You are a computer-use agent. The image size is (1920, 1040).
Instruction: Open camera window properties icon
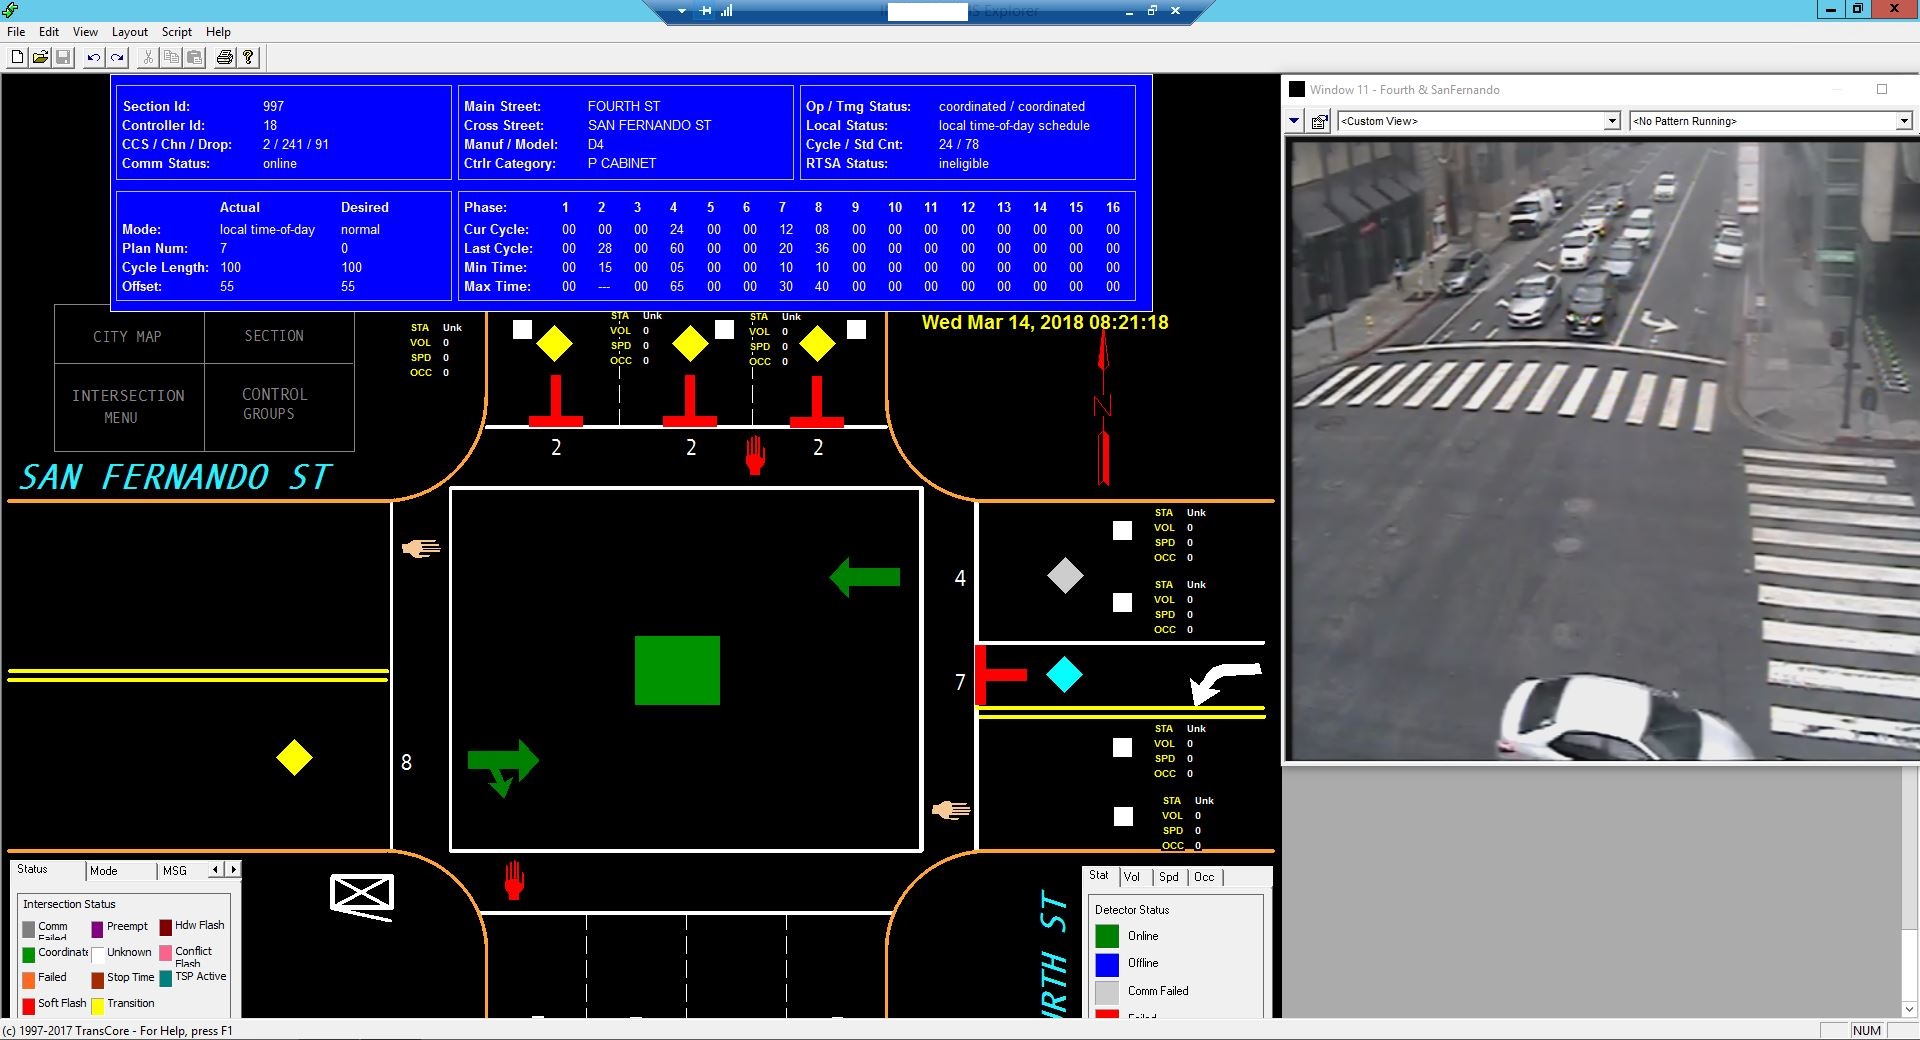point(1318,121)
